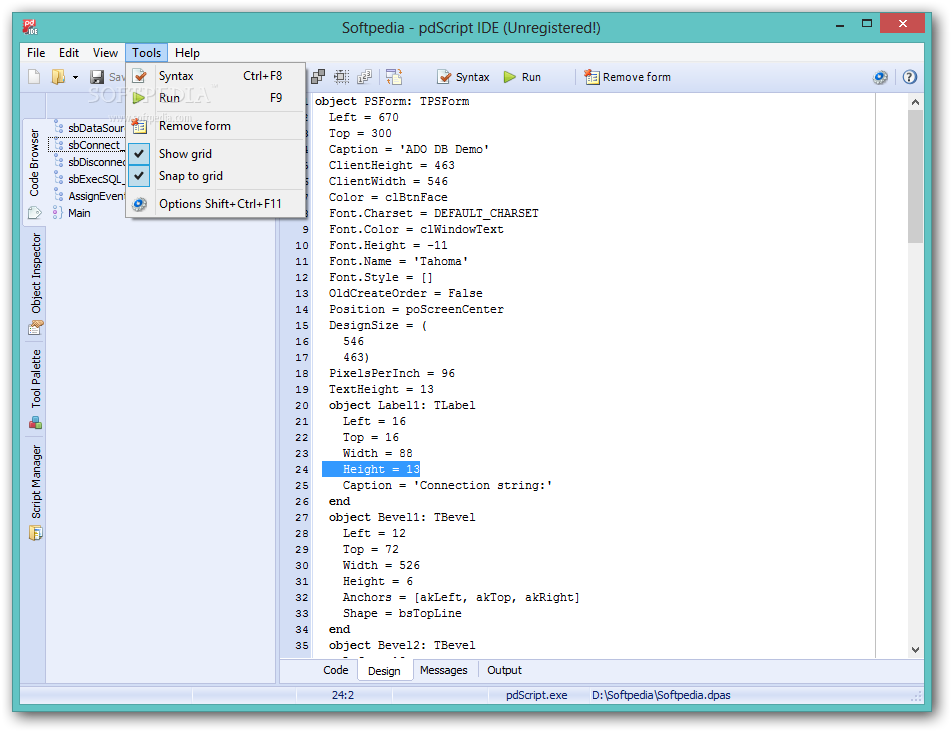Click the line Shape = bsTopLine
Screen dimensions: 952x732
(x=402, y=613)
